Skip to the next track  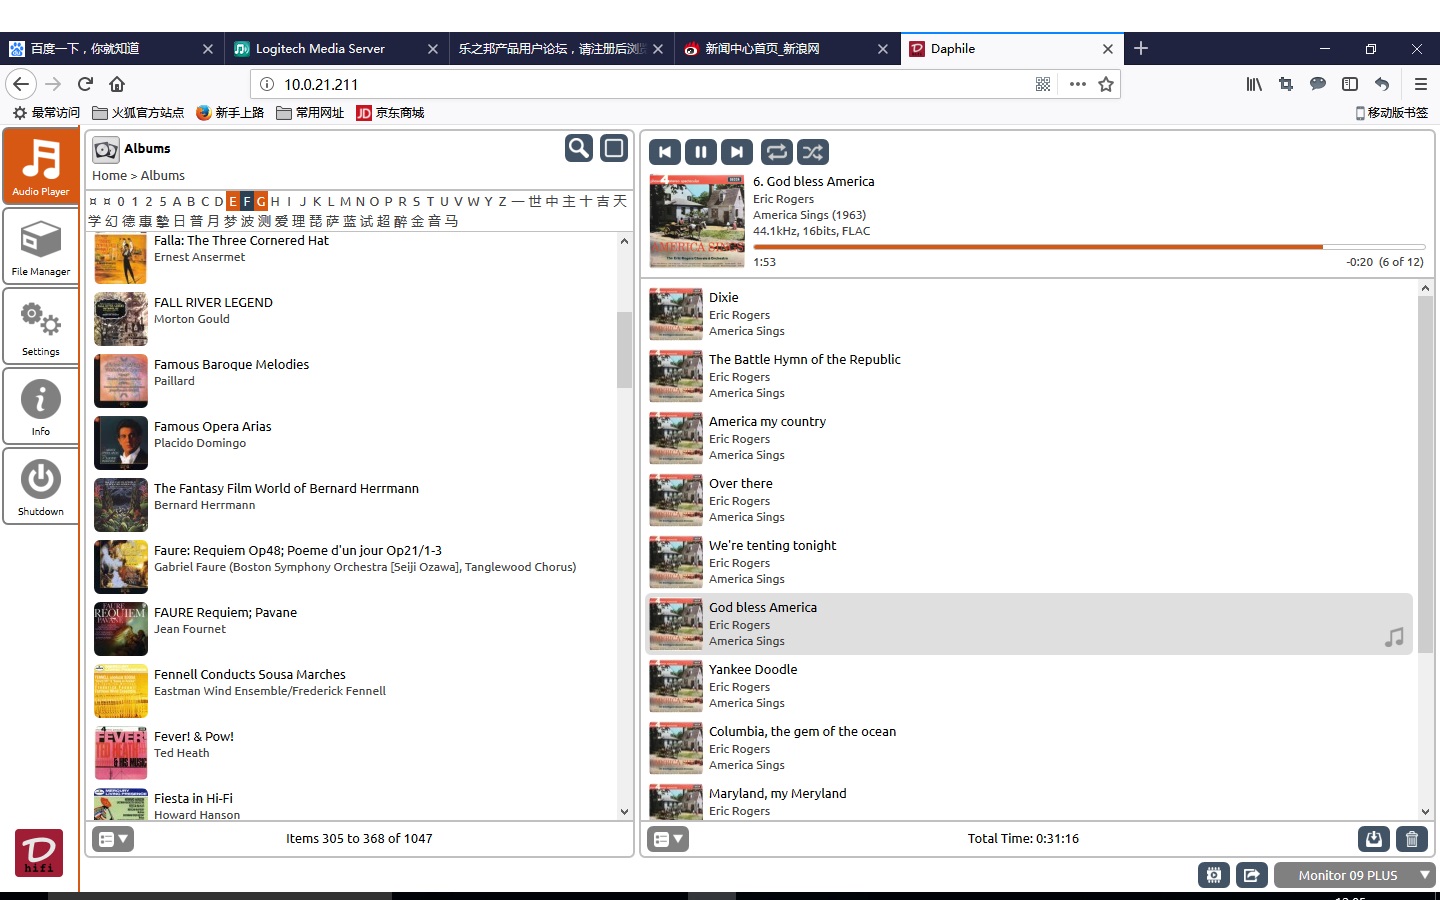737,152
